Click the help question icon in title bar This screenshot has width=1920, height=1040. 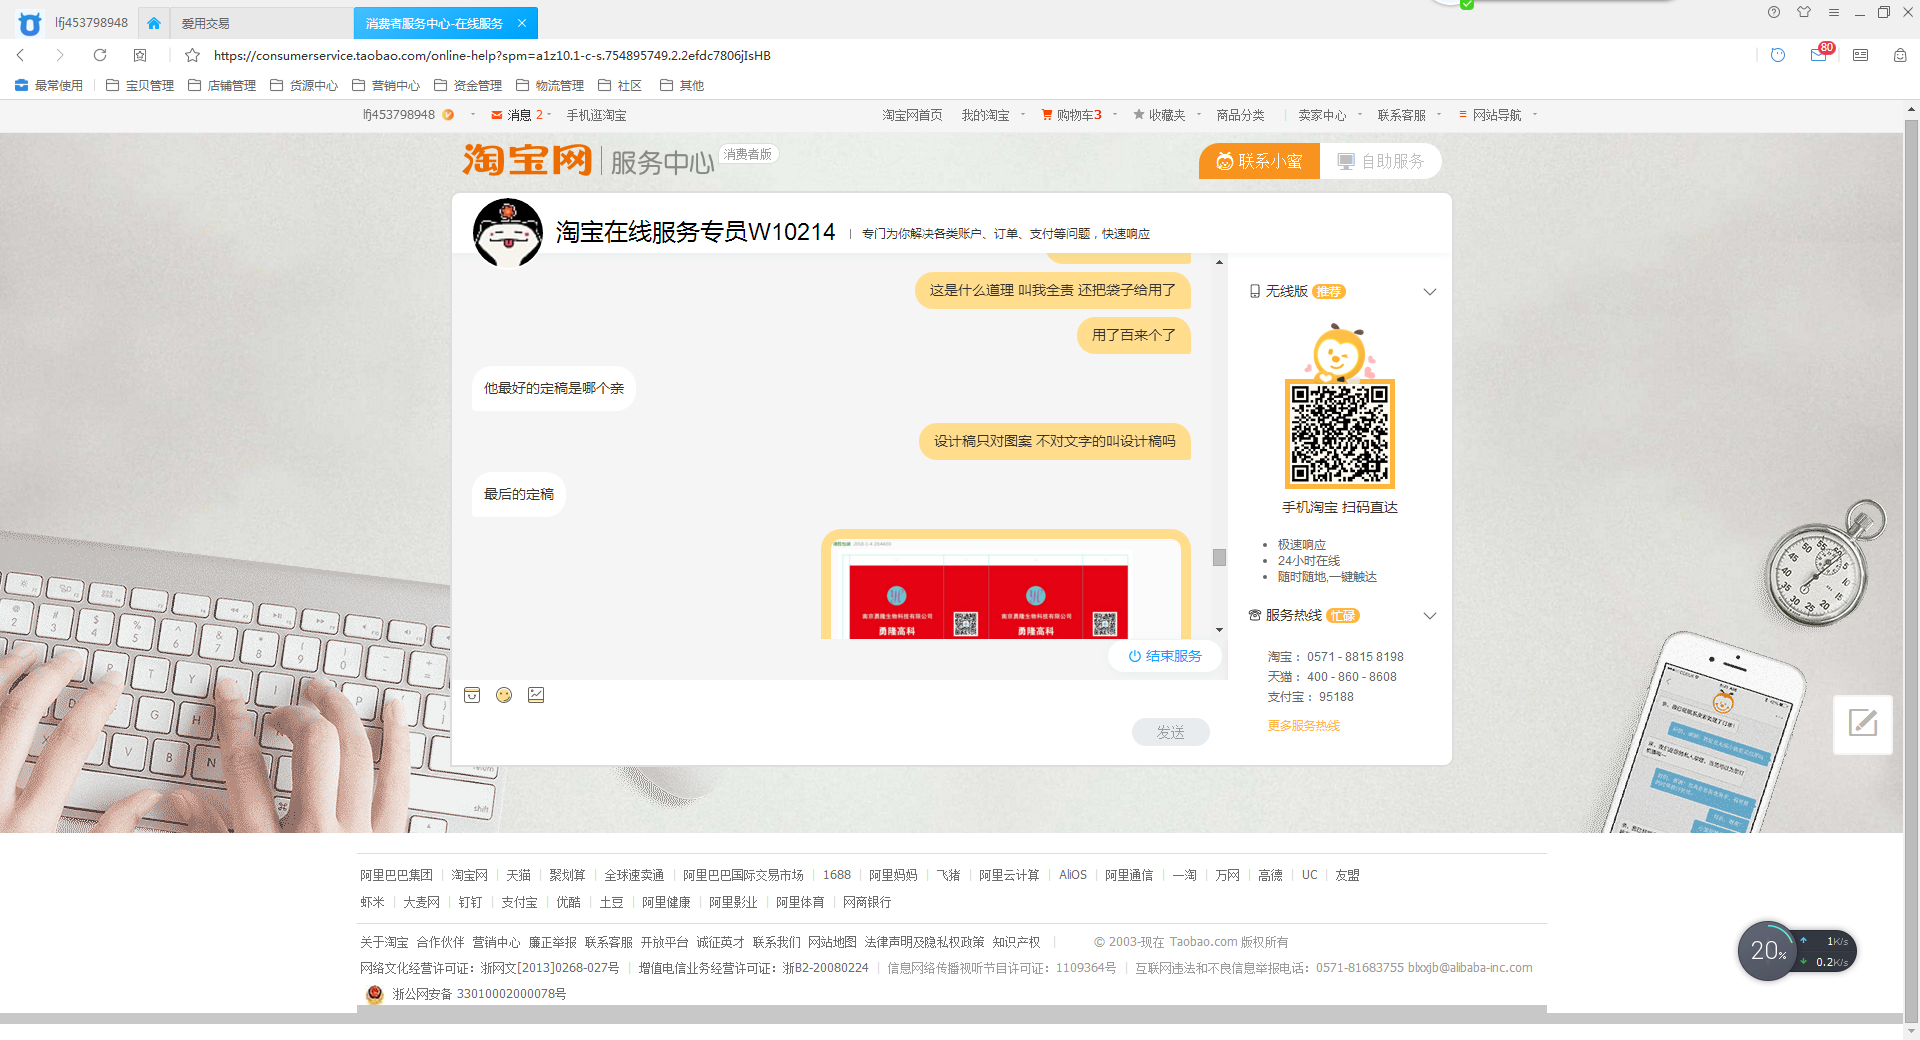(x=1774, y=12)
